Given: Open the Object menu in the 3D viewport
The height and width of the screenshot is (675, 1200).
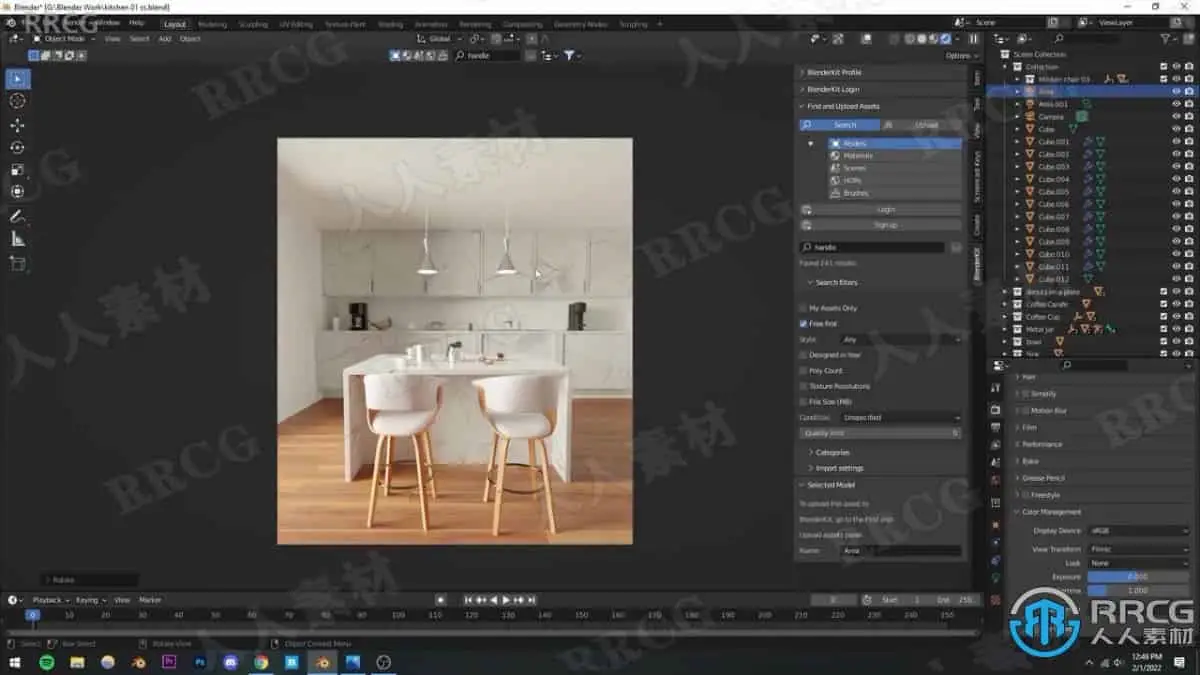Looking at the screenshot, I should click(191, 39).
